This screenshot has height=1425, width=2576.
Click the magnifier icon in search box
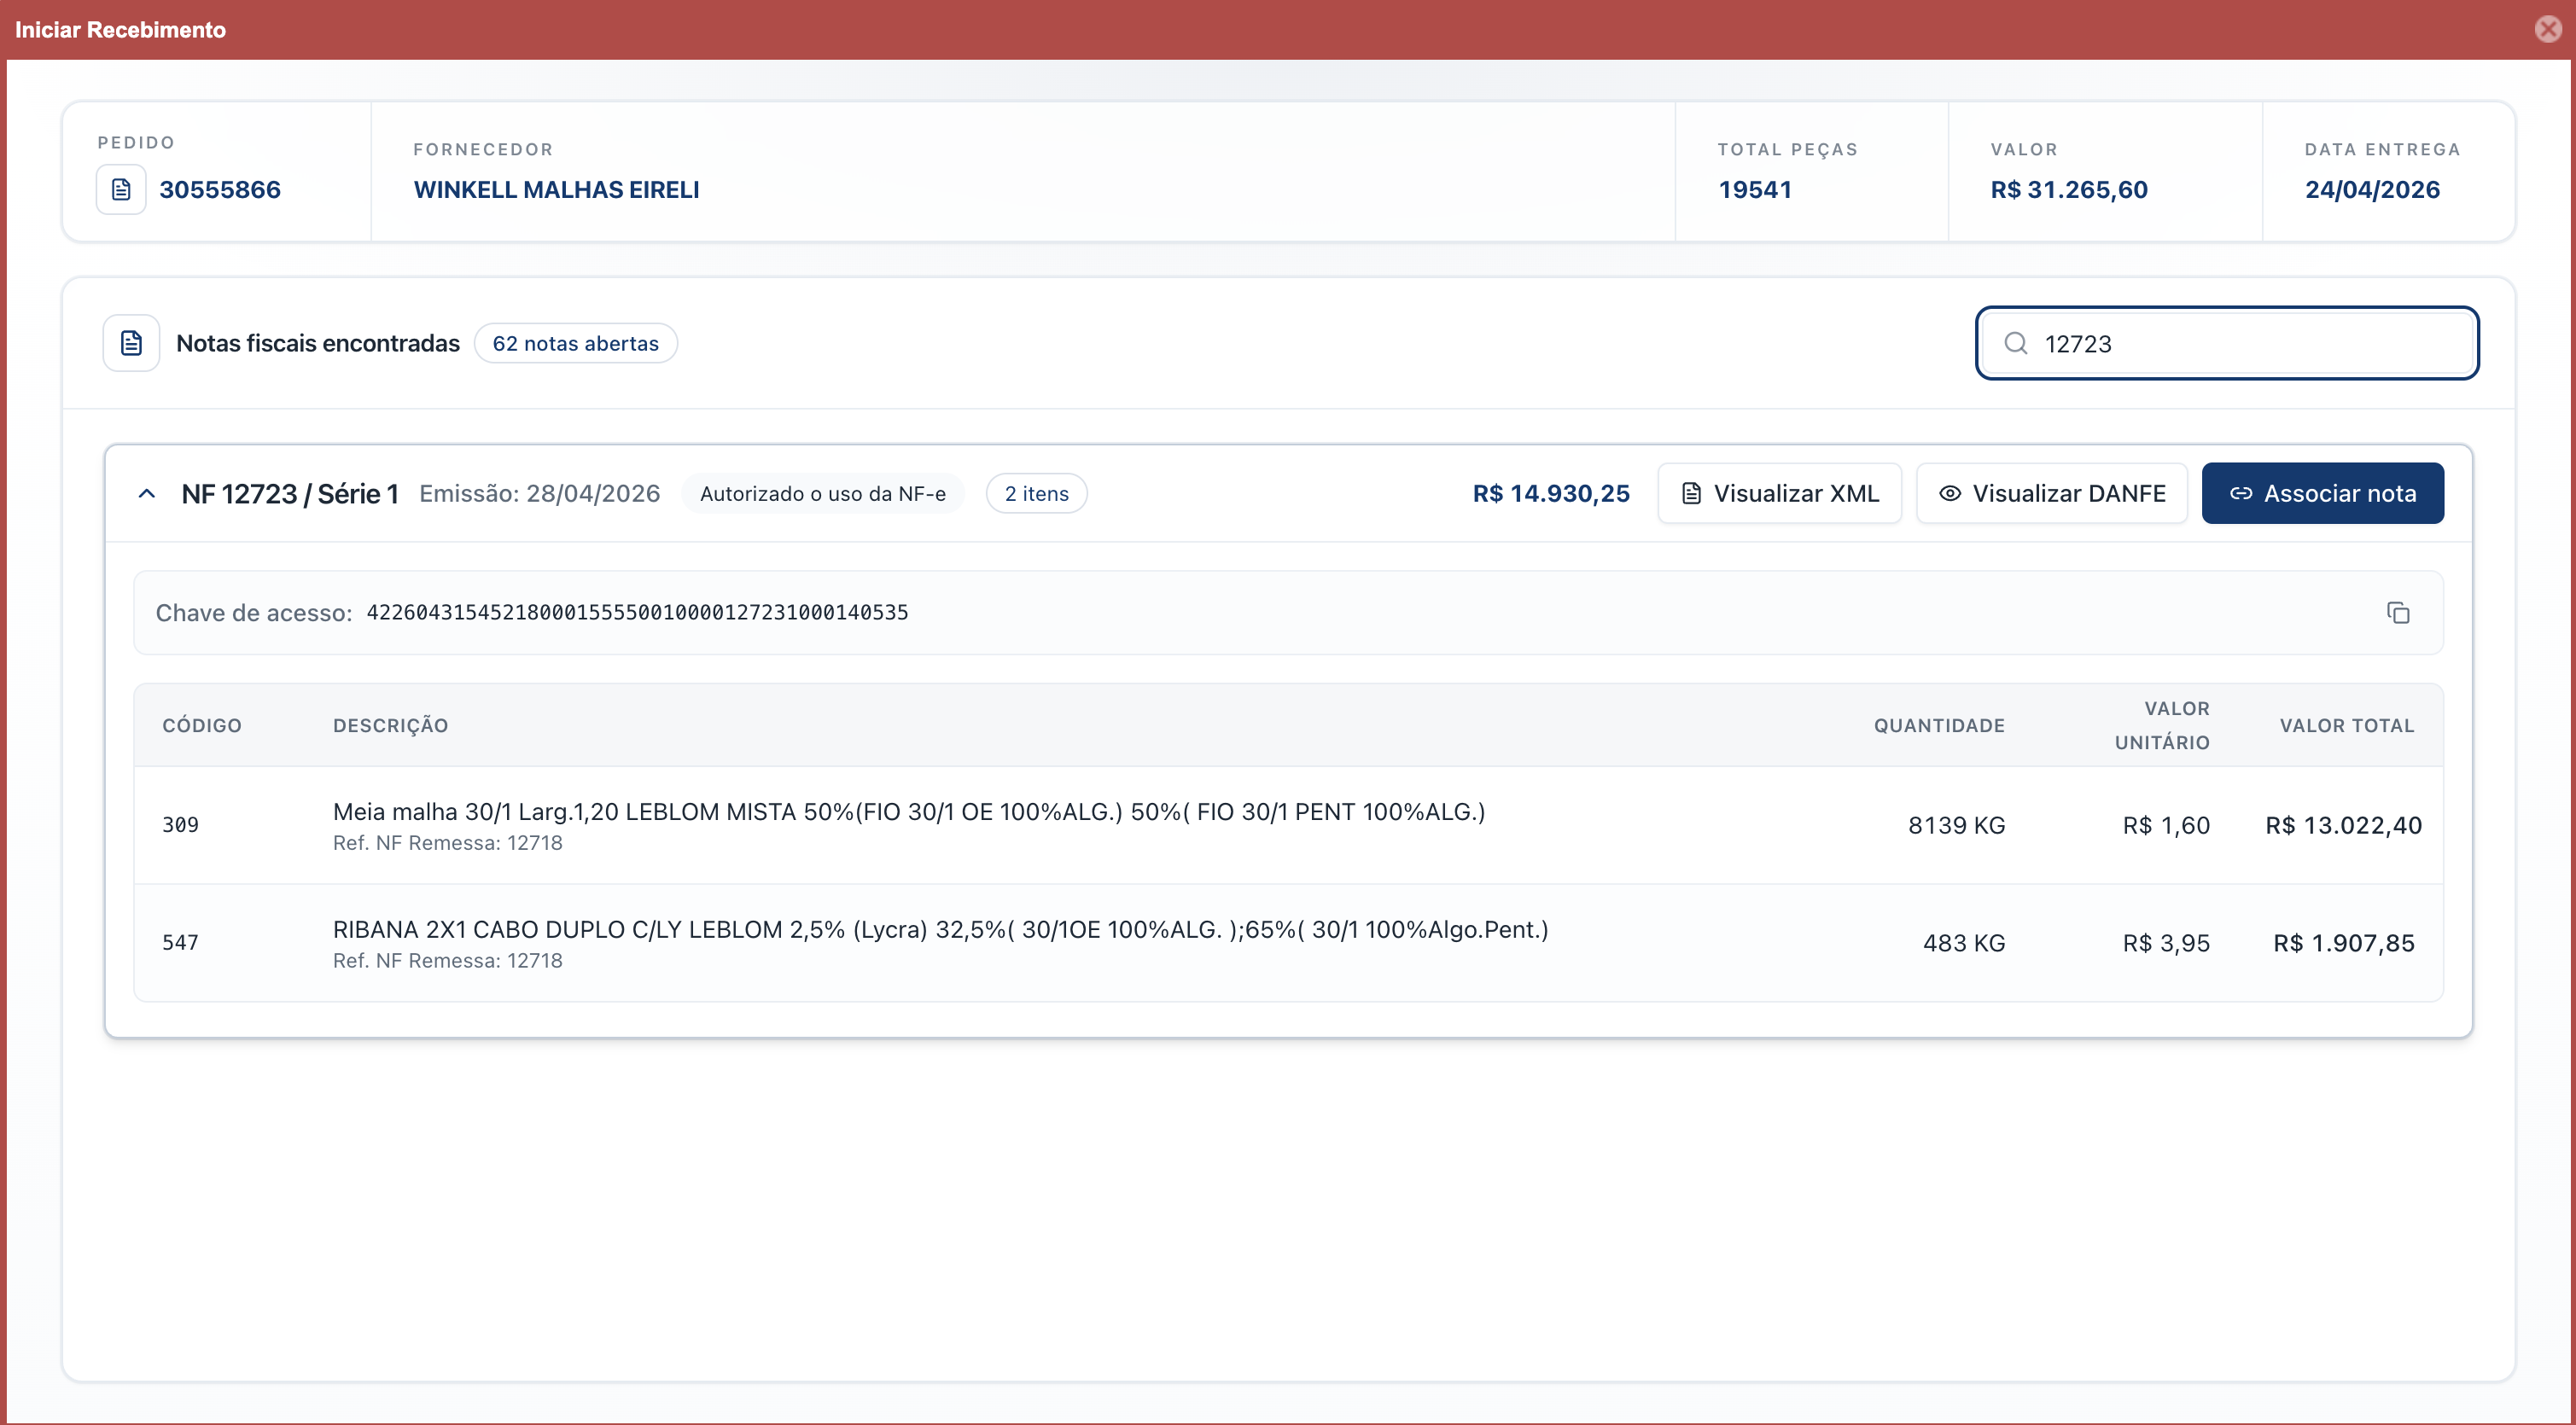2016,343
